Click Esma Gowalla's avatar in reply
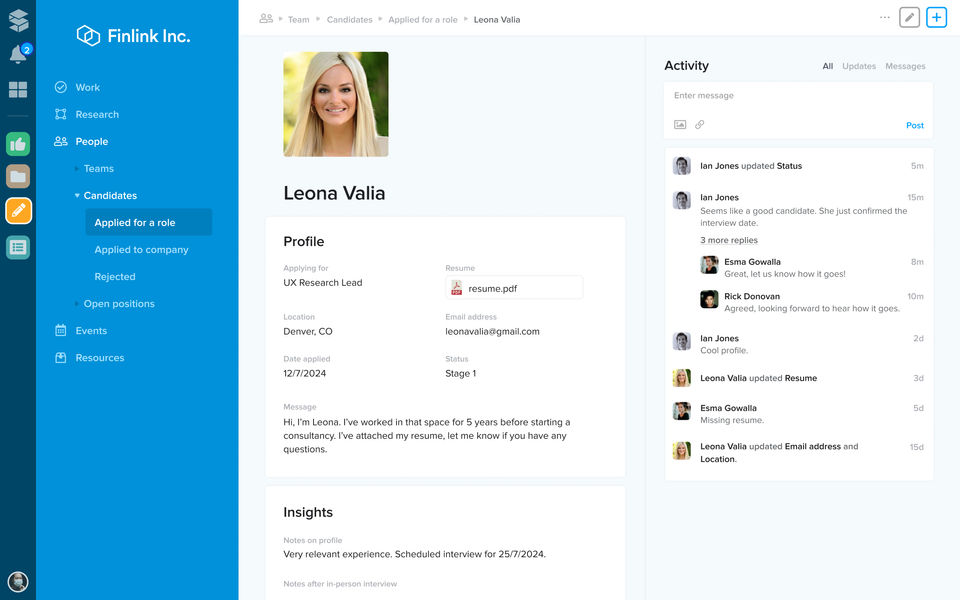 pos(709,264)
